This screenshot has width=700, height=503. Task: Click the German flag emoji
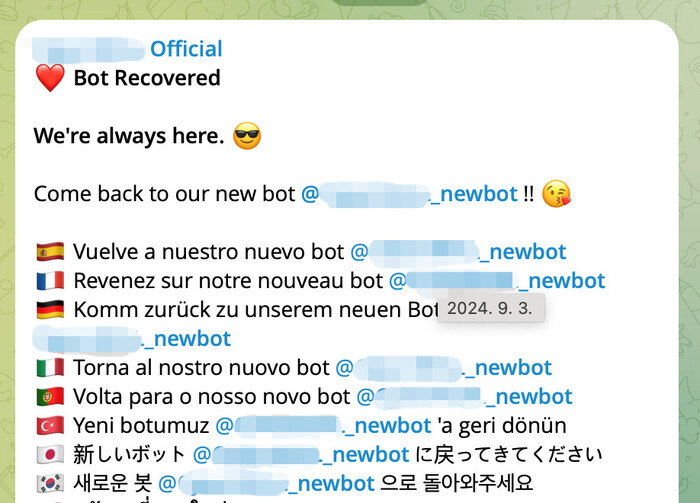tap(50, 310)
